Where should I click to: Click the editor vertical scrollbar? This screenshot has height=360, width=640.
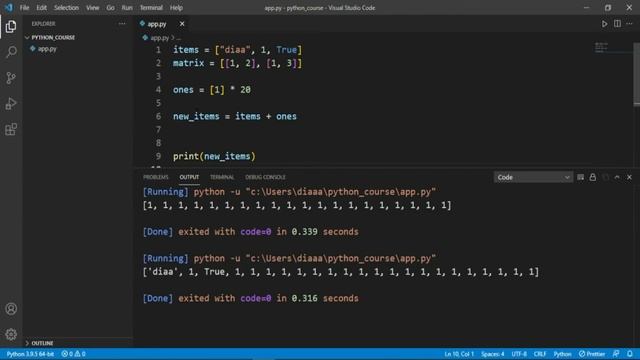pos(636,74)
